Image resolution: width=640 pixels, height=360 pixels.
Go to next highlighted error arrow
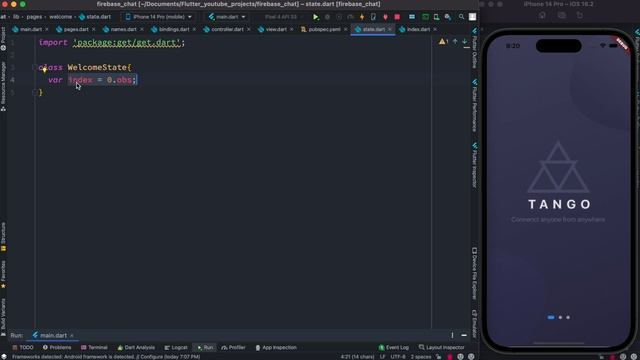[x=464, y=41]
